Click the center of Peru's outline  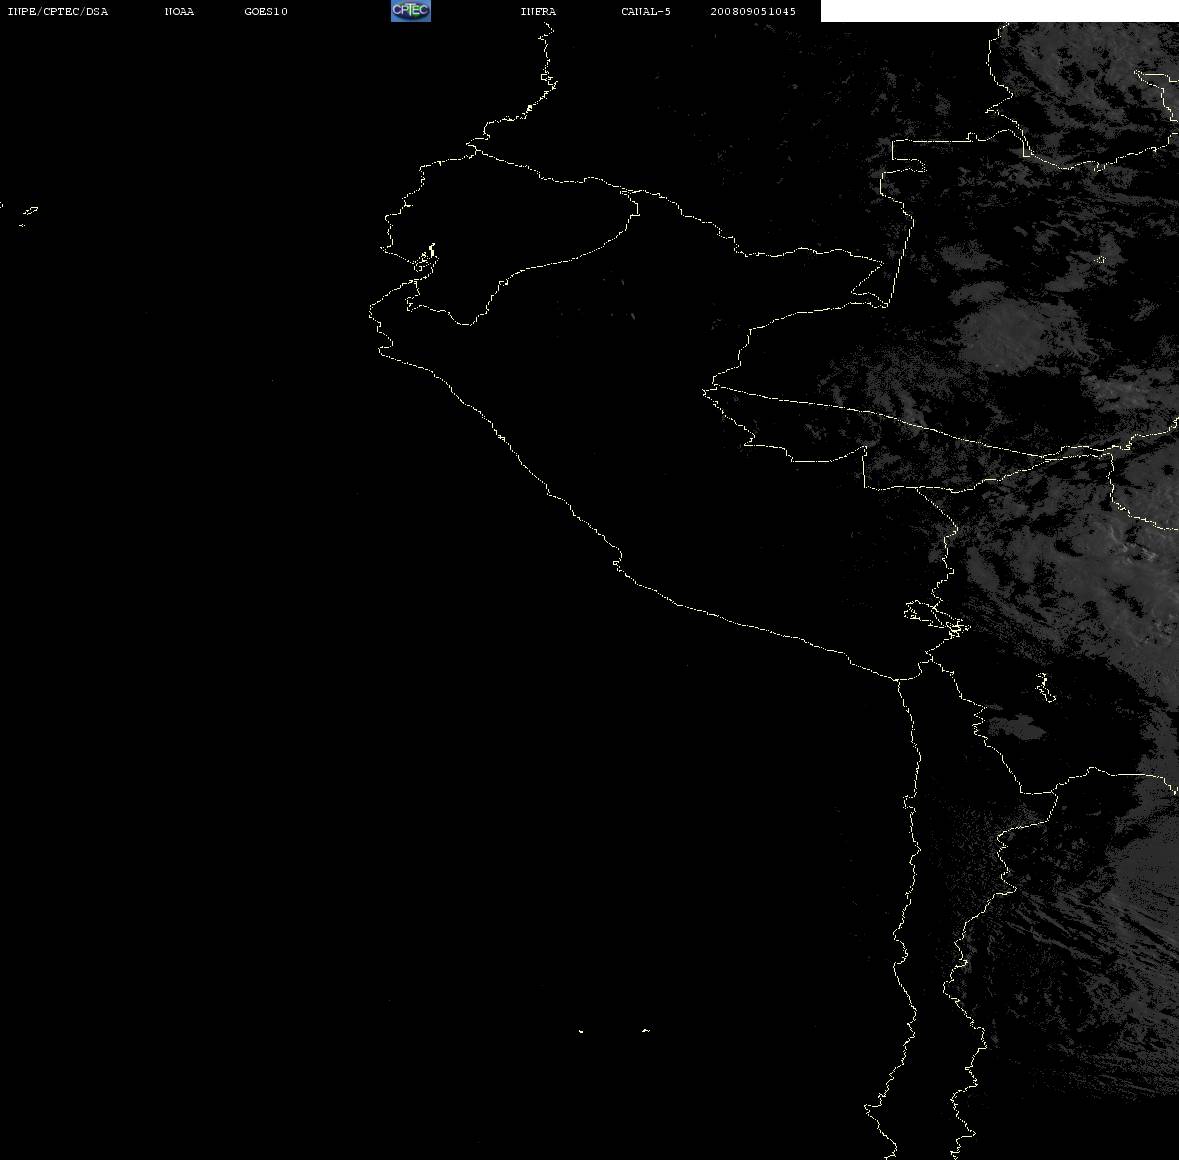pos(677,451)
